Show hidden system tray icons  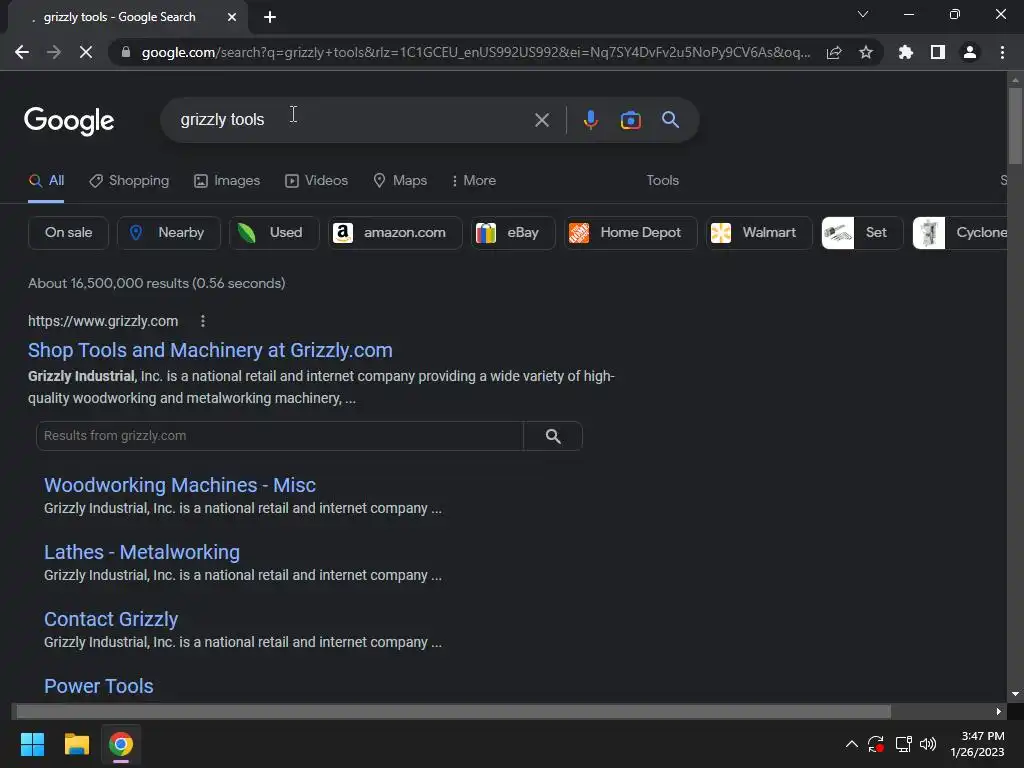coord(852,744)
